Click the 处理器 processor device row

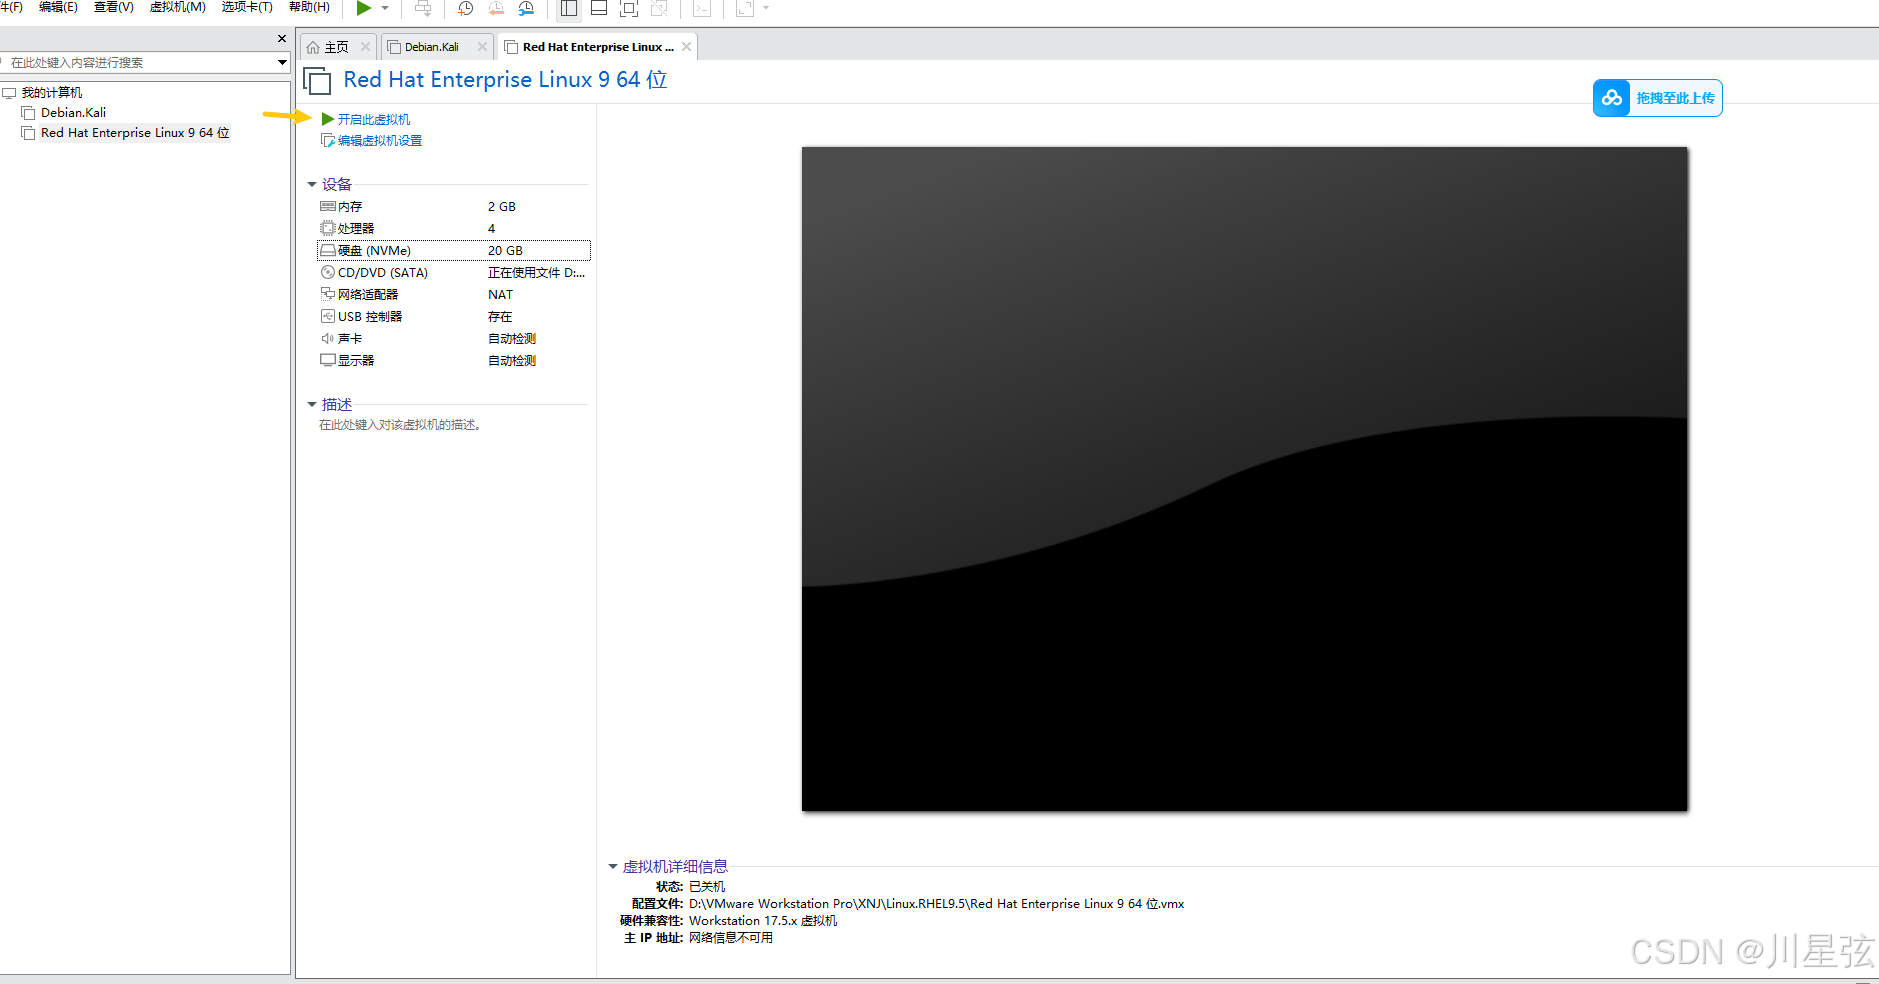453,228
